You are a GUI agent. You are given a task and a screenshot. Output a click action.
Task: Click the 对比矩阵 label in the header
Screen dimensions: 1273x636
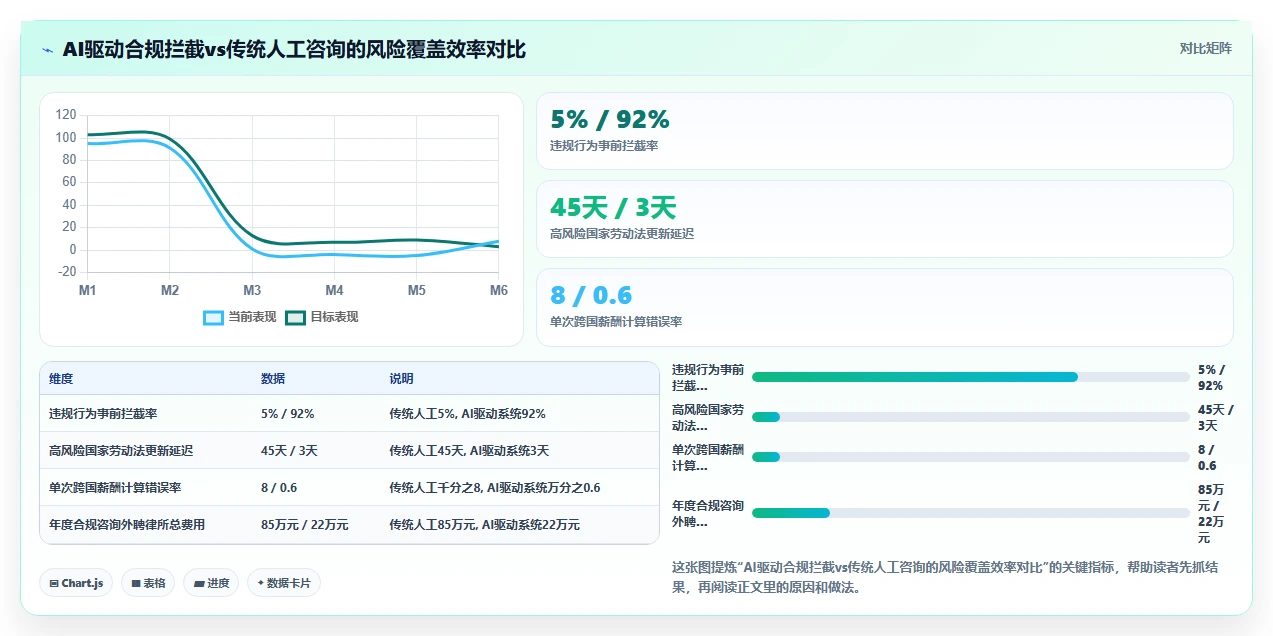(1205, 48)
